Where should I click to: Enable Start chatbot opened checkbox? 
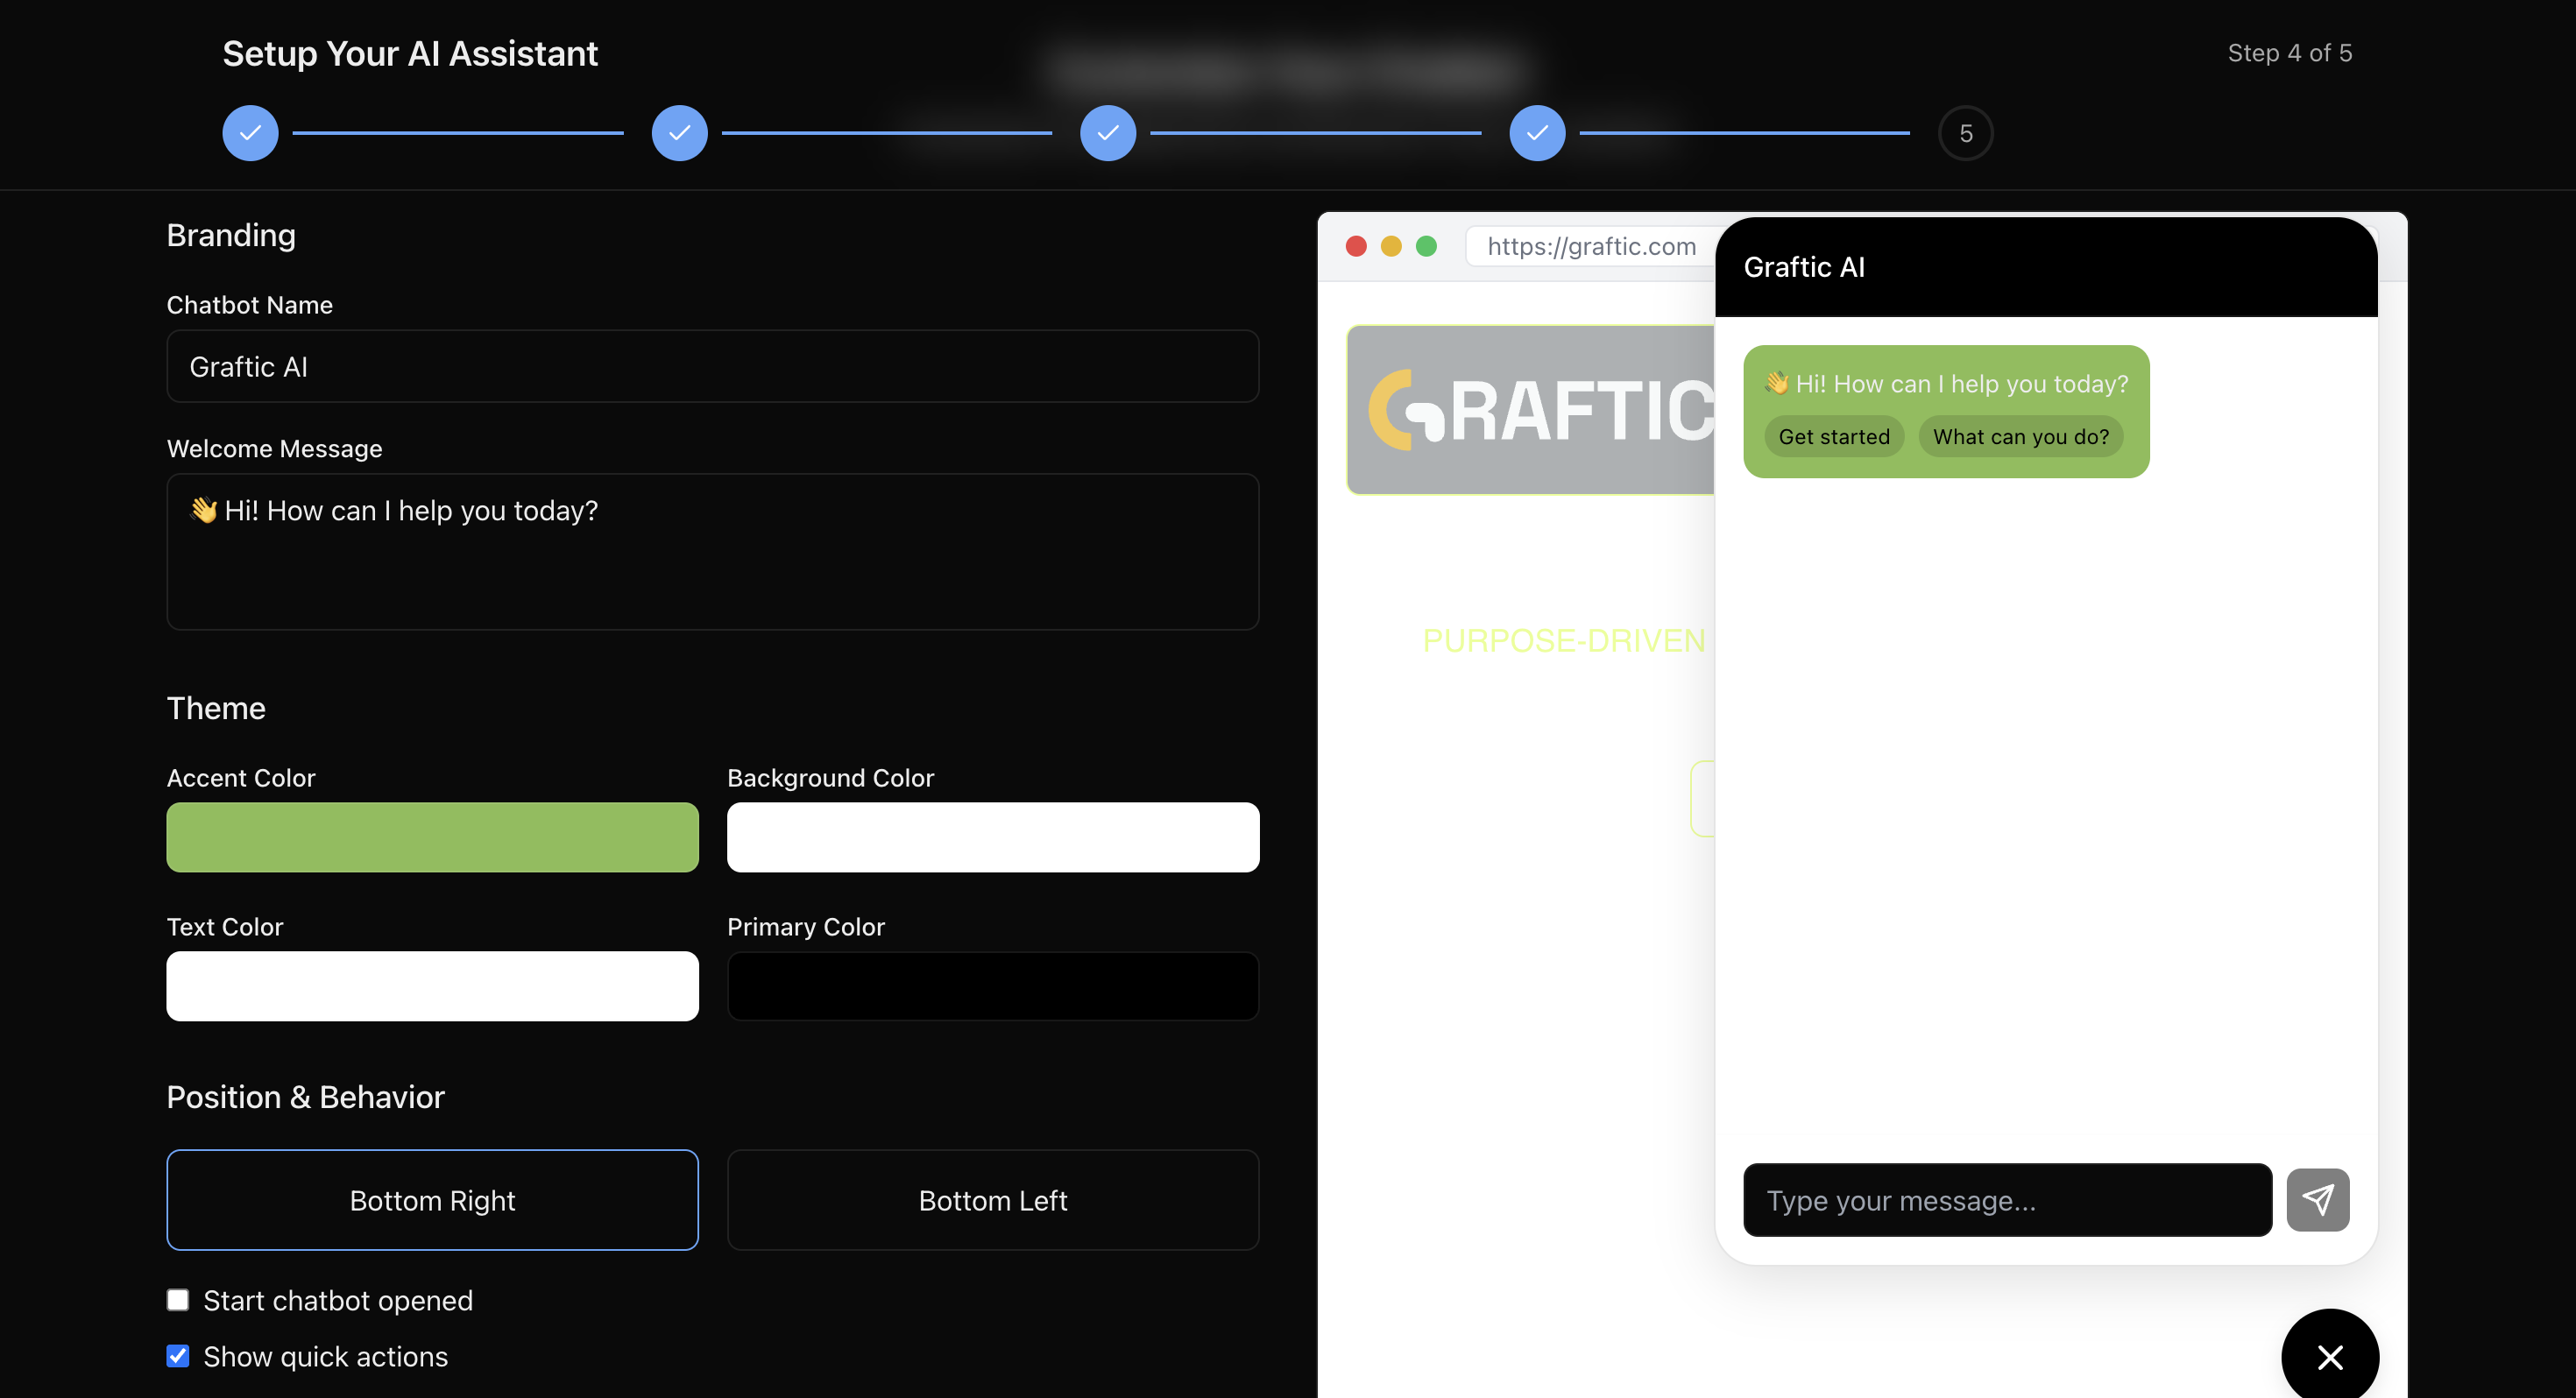click(178, 1299)
